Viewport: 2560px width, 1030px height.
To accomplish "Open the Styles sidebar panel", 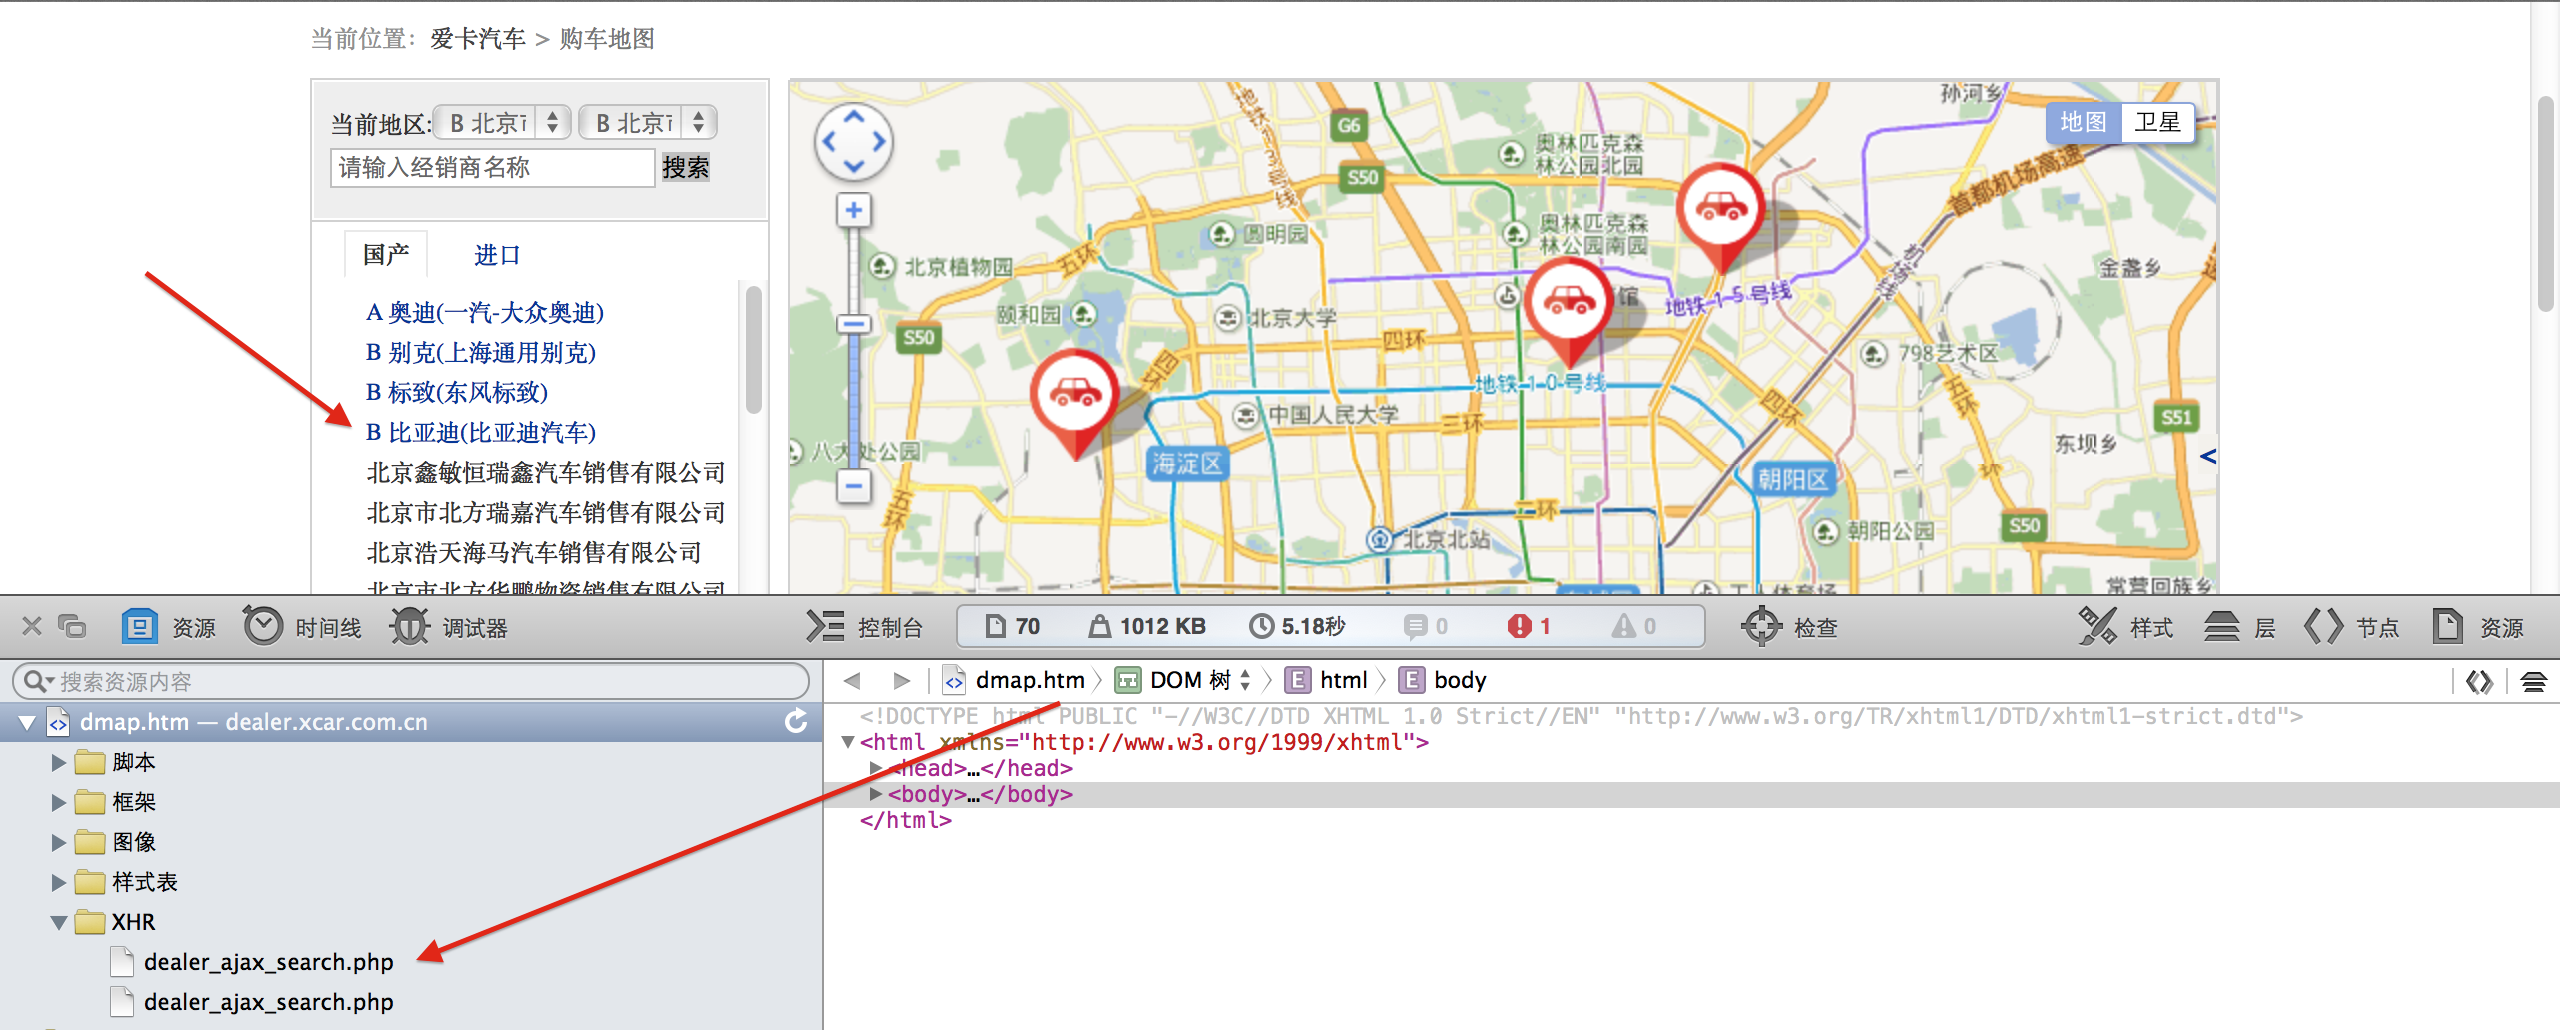I will 2125,627.
